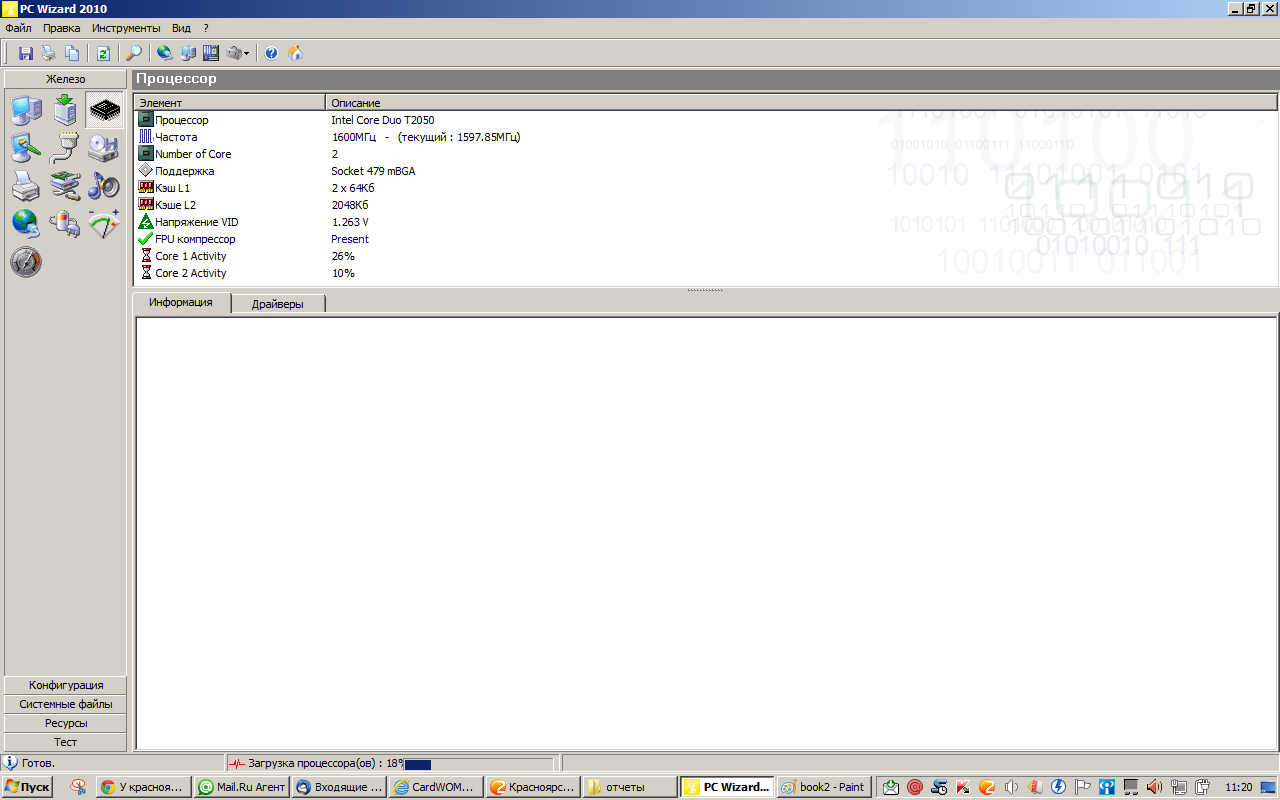Select the Number of Core row
The width and height of the screenshot is (1280, 800).
705,154
